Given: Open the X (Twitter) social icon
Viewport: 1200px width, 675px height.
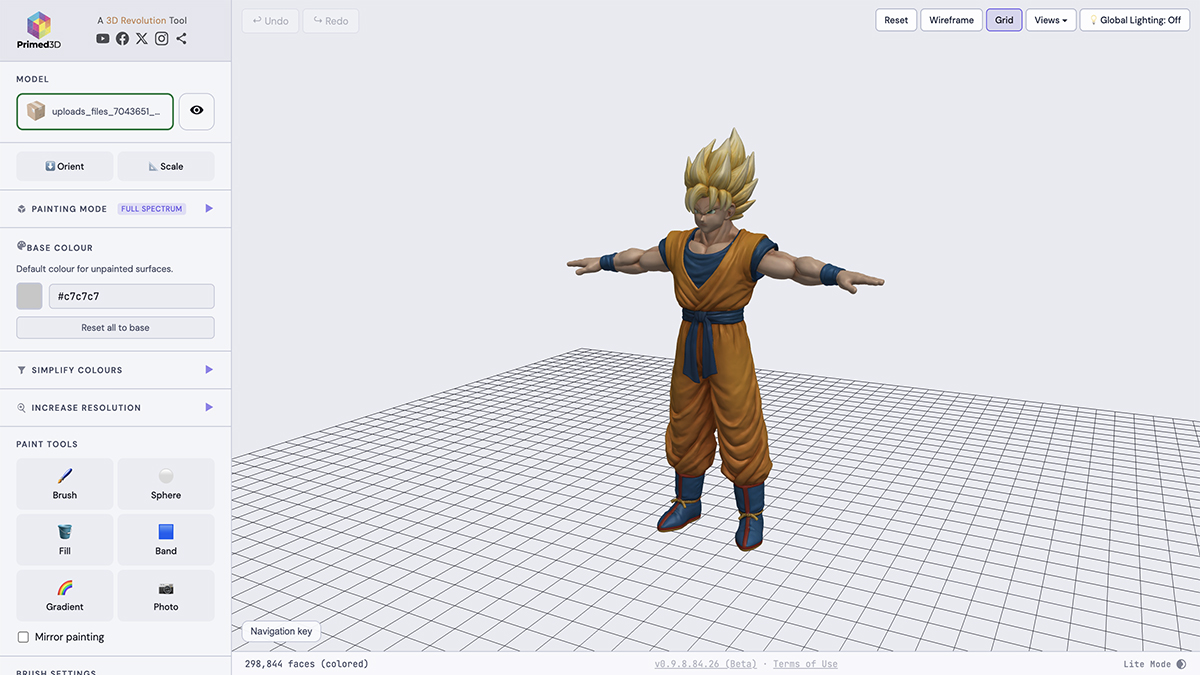Looking at the screenshot, I should click(142, 38).
